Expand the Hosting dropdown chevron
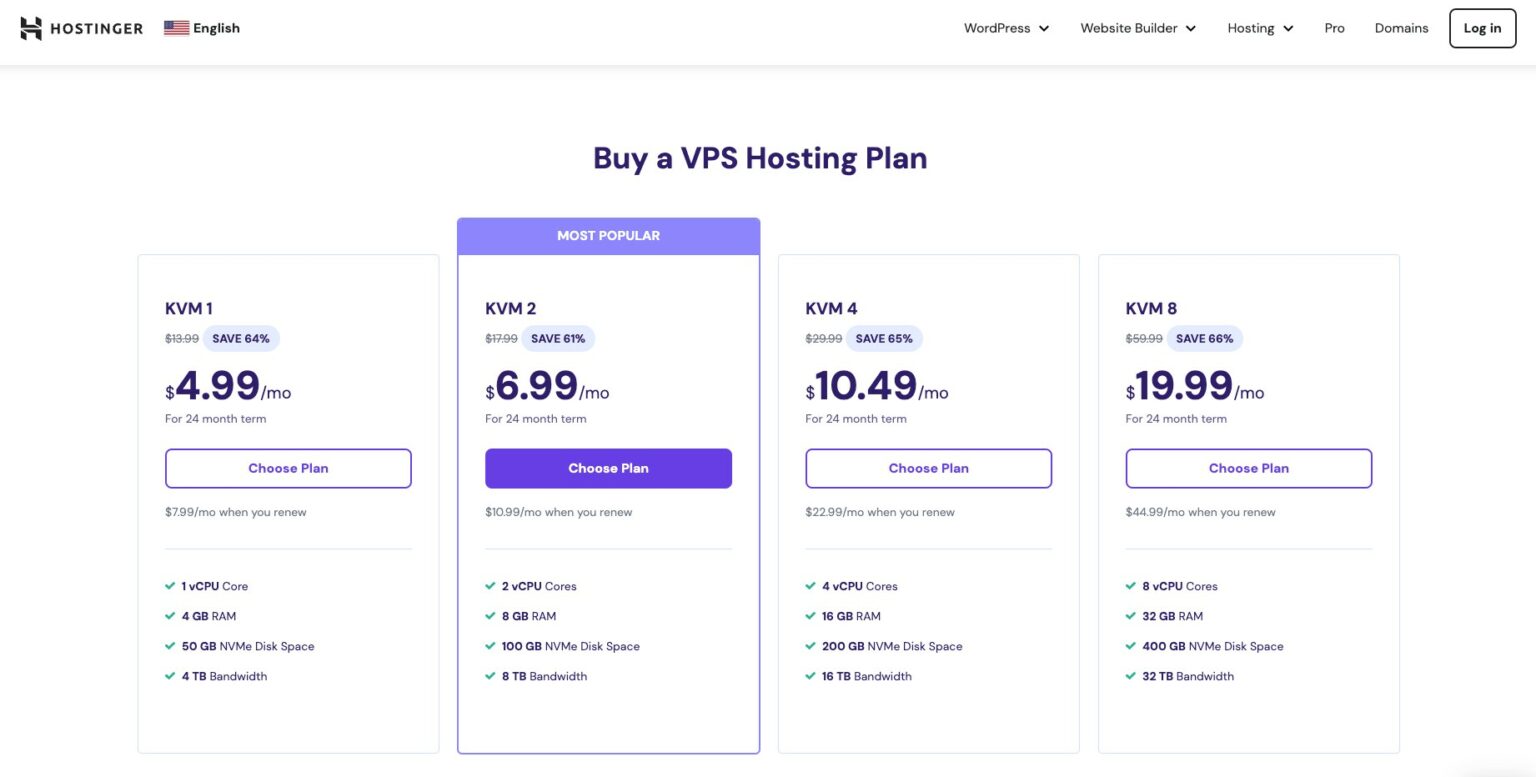This screenshot has height=777, width=1536. 1288,29
